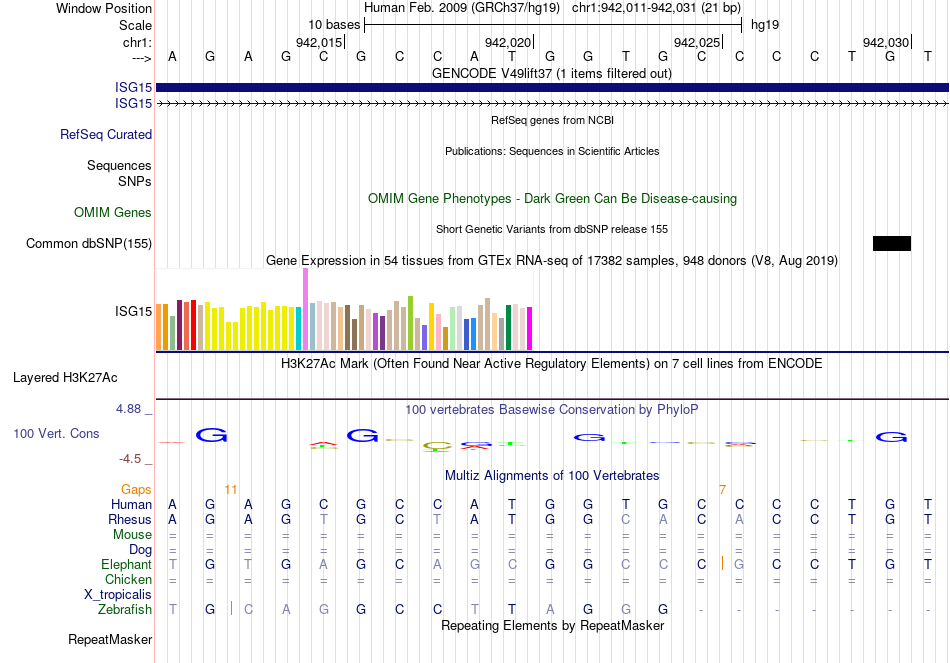Click the Dog alignment row label
This screenshot has width=950, height=663.
click(140, 550)
